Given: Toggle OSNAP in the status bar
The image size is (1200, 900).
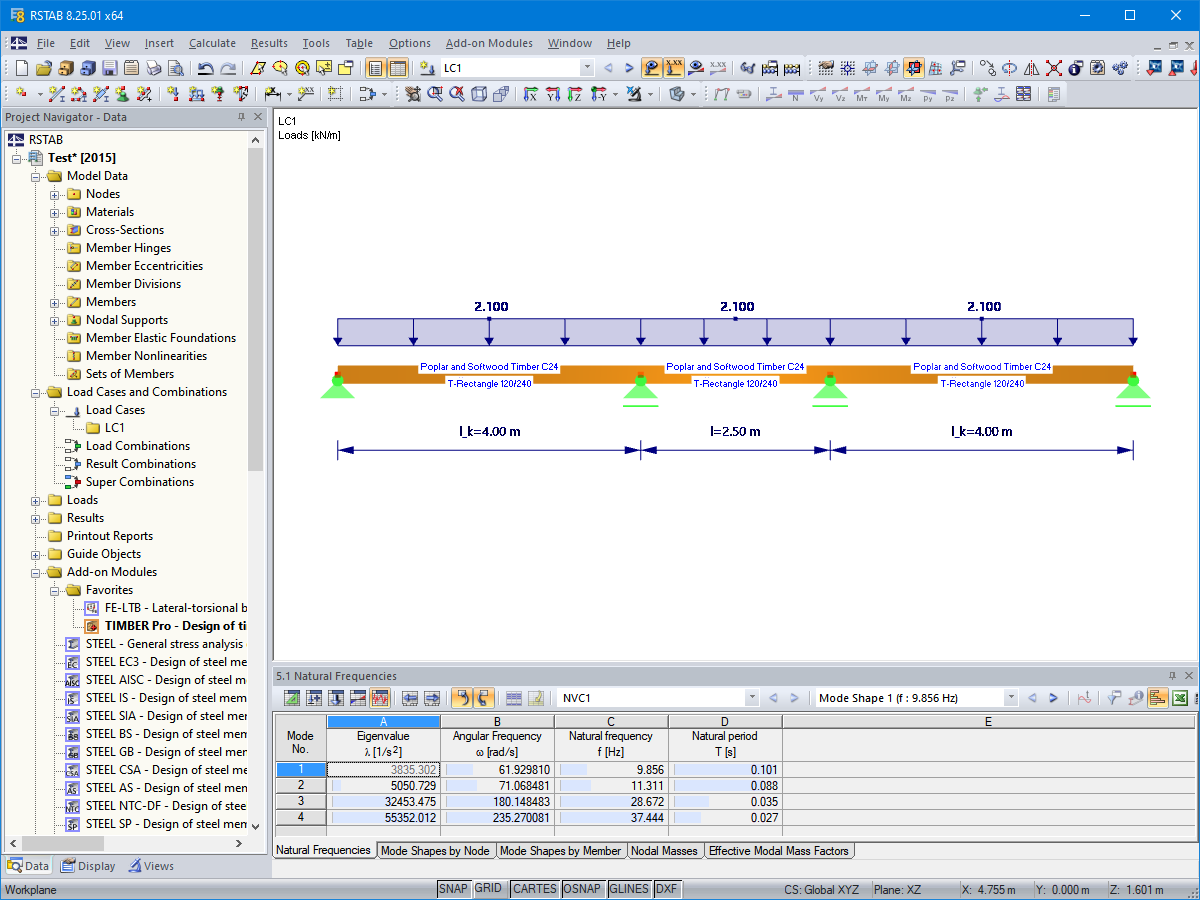Looking at the screenshot, I should tap(583, 888).
